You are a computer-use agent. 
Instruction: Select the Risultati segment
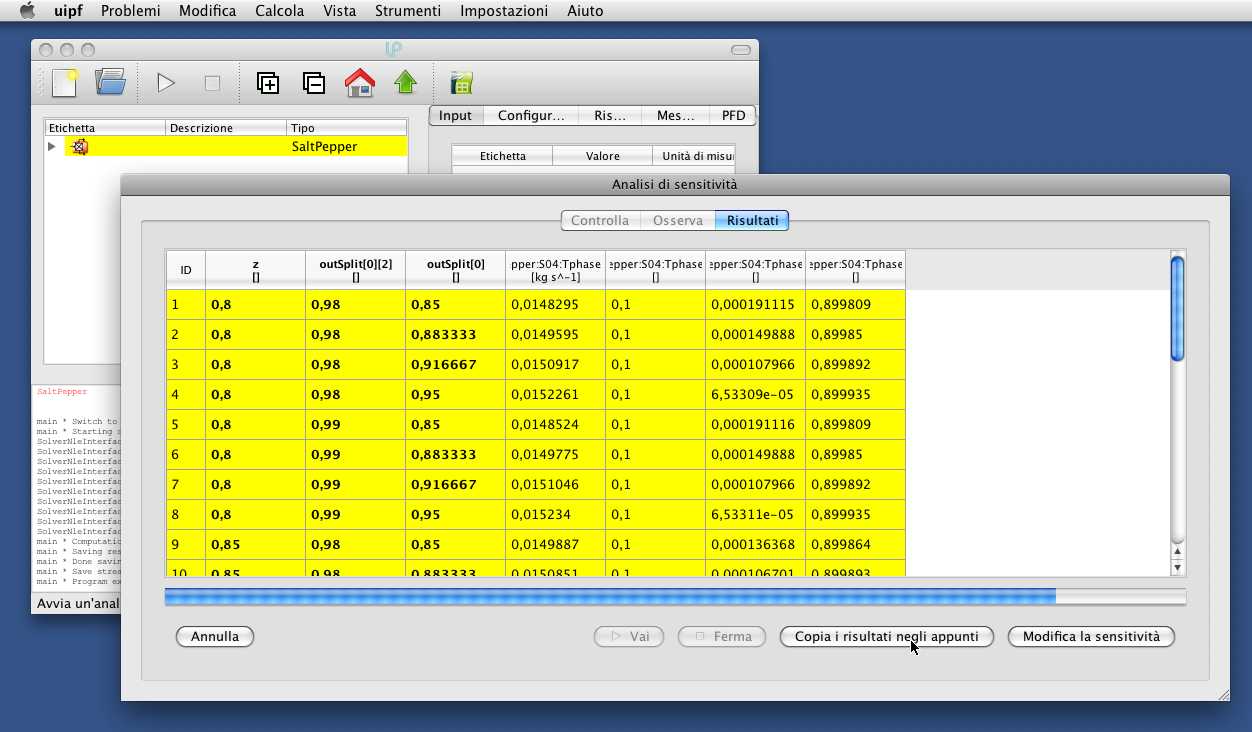(x=753, y=220)
